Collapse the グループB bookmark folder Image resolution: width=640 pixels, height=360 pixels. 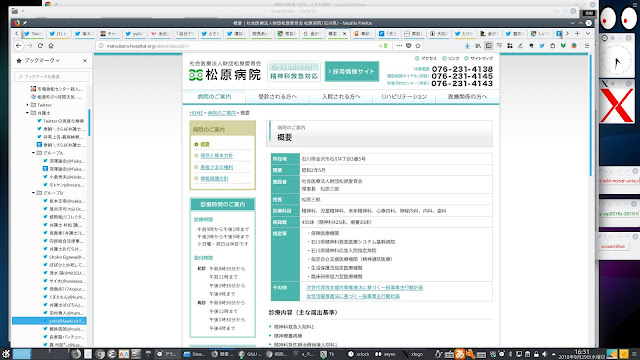[33, 193]
